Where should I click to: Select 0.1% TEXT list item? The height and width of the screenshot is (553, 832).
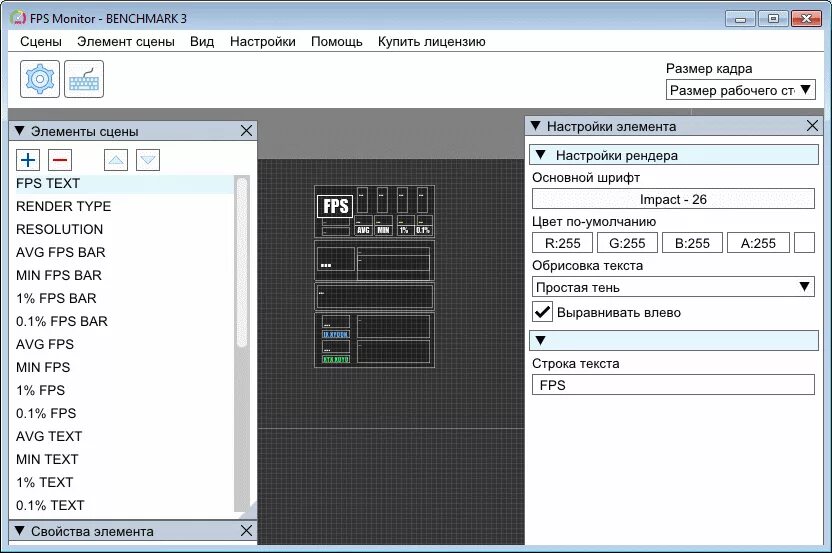pyautogui.click(x=125, y=505)
